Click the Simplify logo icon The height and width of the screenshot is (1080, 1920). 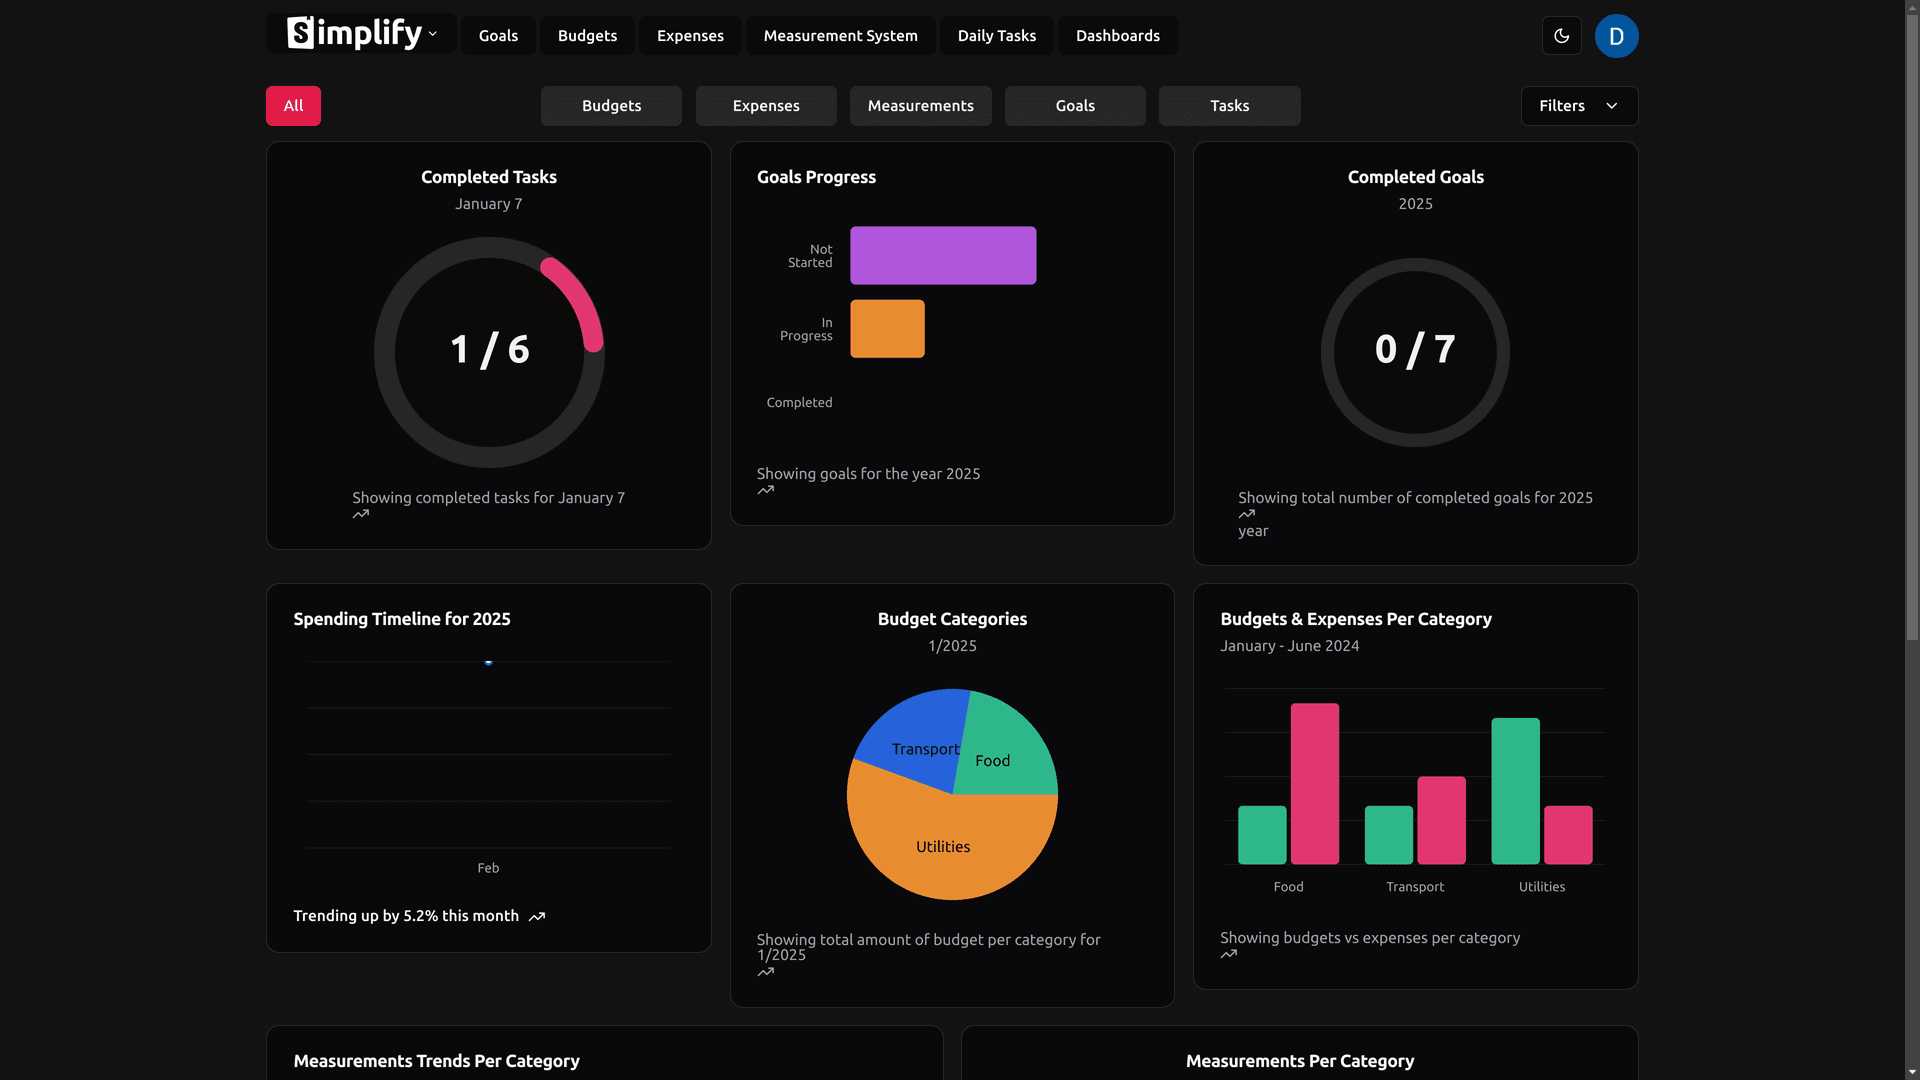tap(301, 33)
